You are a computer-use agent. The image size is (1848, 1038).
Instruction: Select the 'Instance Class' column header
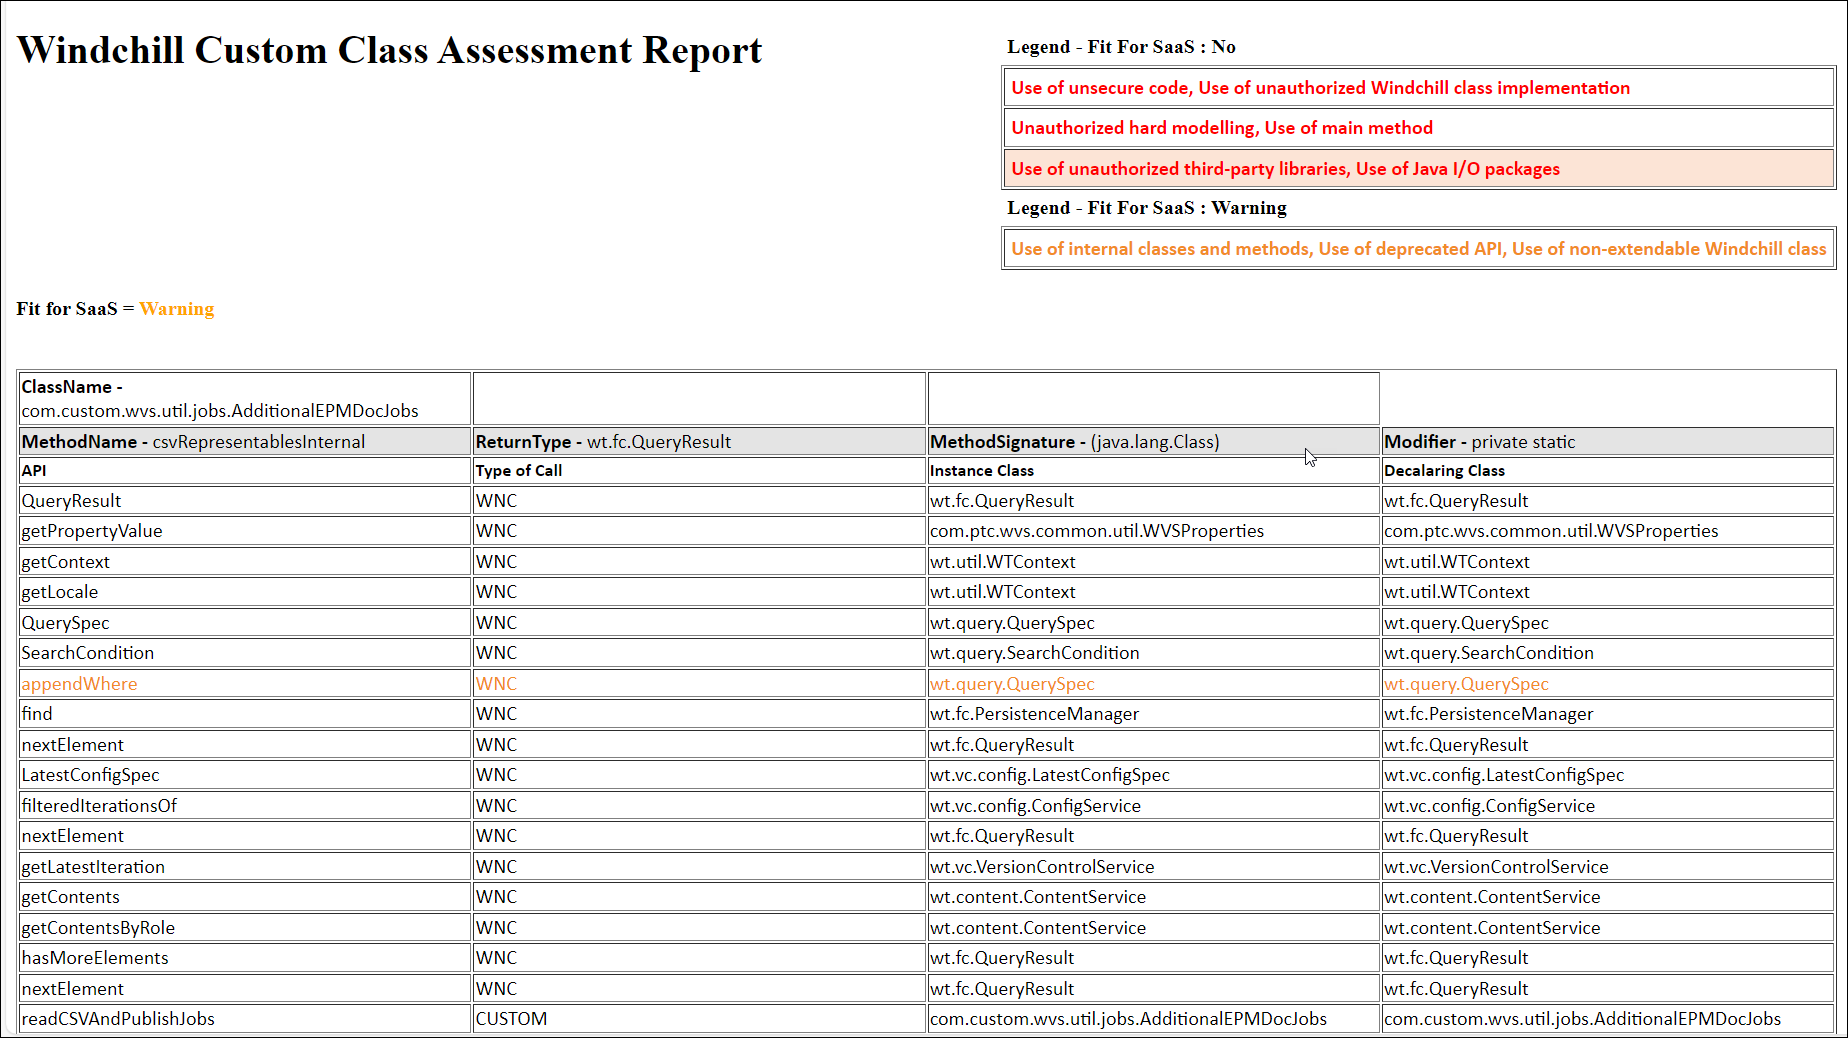(1154, 471)
